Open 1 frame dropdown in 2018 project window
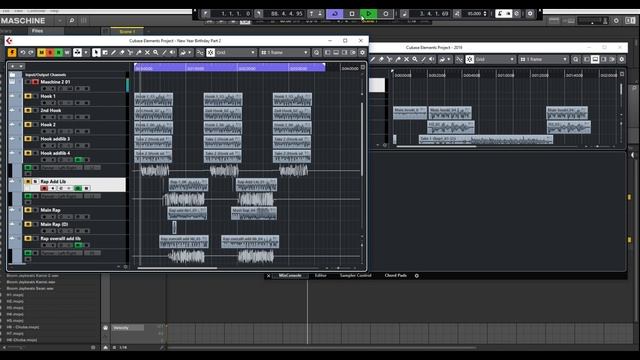 (544, 60)
